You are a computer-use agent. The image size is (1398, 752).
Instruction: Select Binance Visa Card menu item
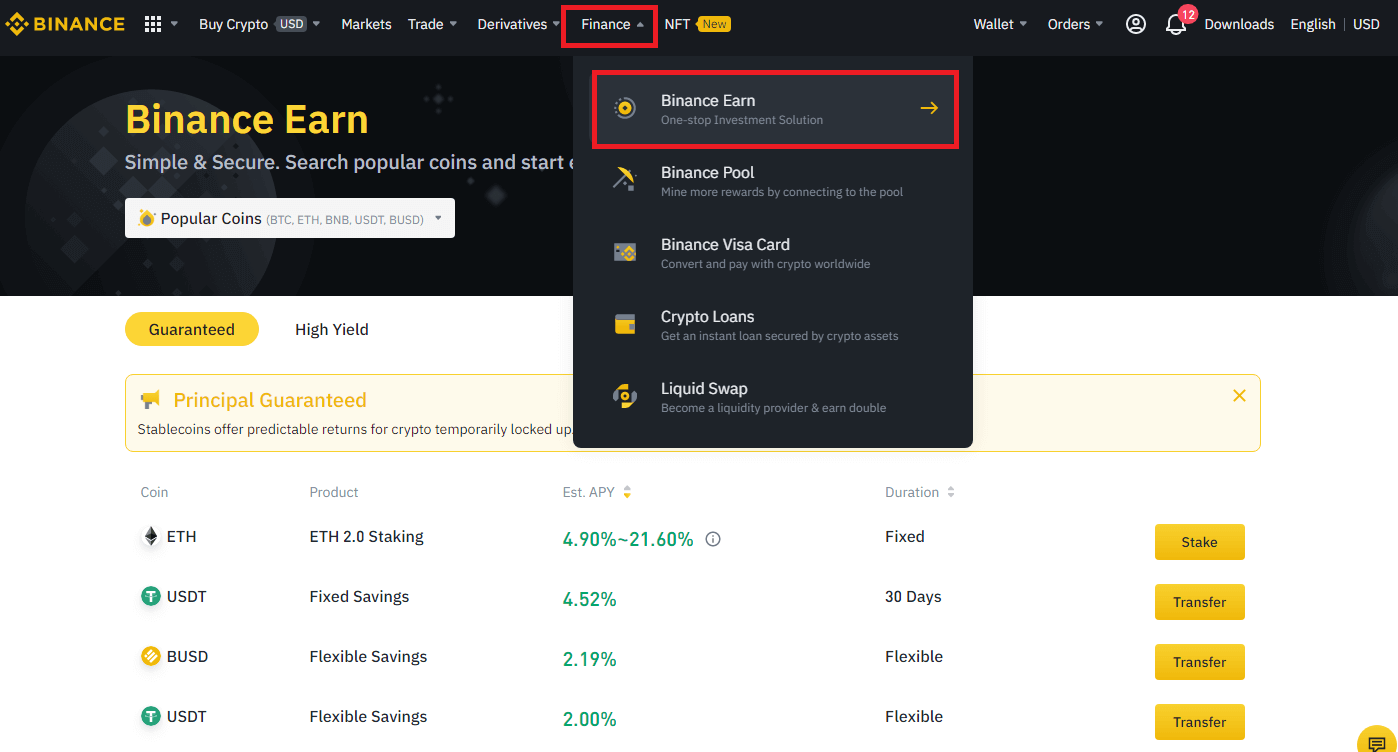coord(773,252)
